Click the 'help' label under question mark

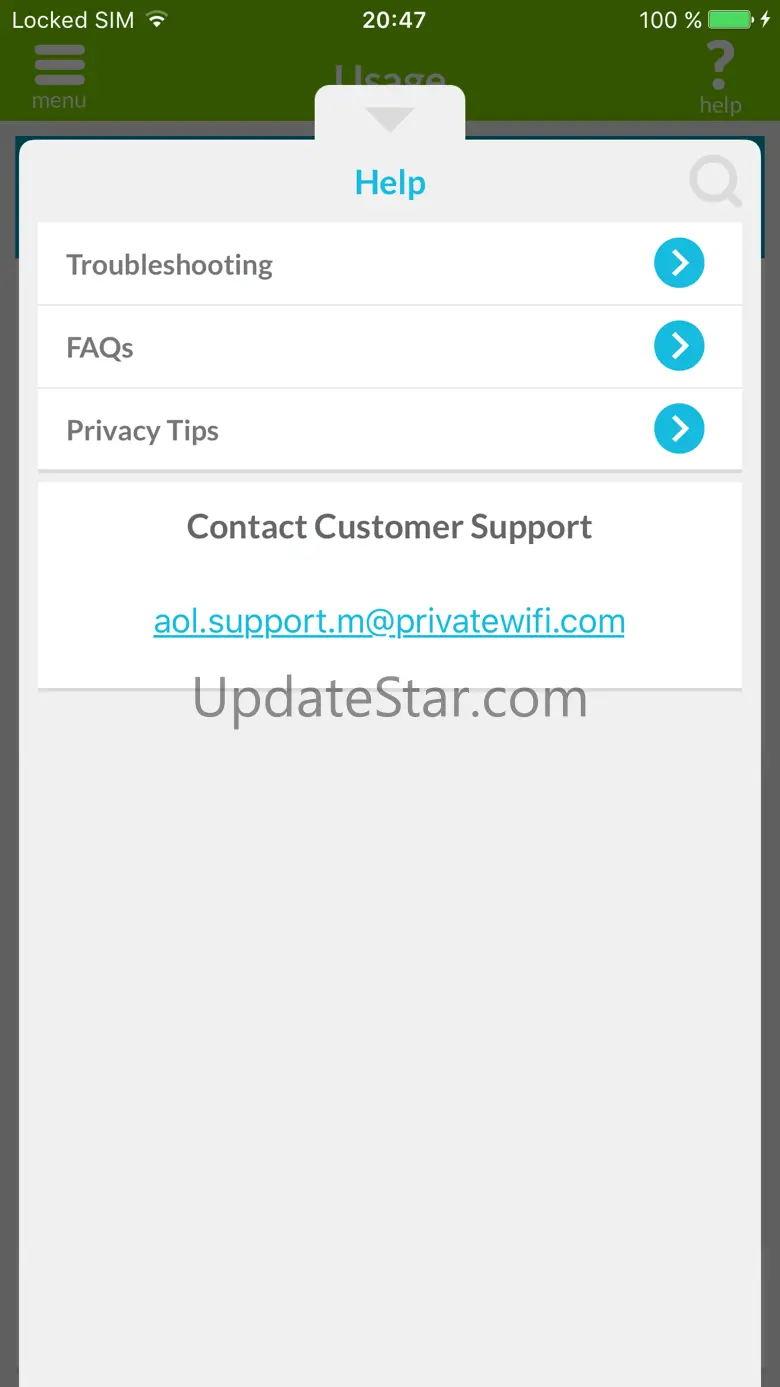click(x=720, y=106)
